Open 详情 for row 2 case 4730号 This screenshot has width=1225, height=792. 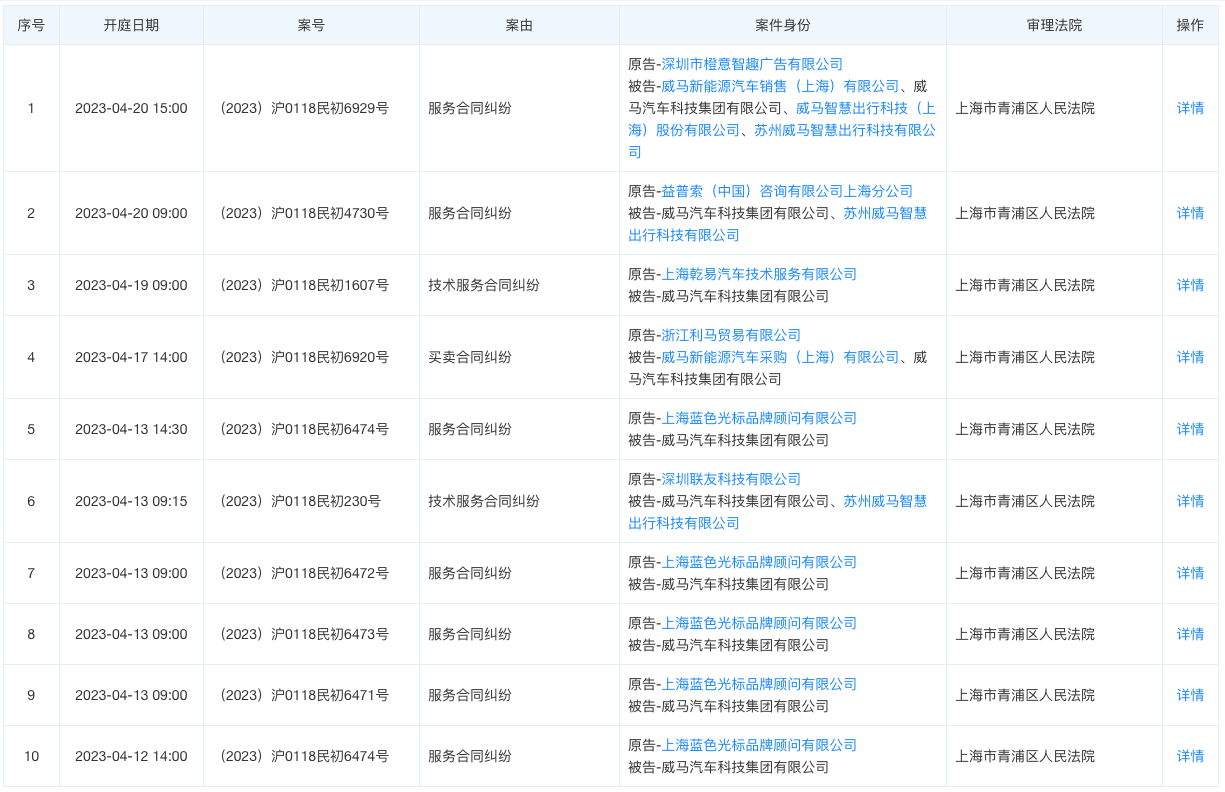[x=1190, y=213]
